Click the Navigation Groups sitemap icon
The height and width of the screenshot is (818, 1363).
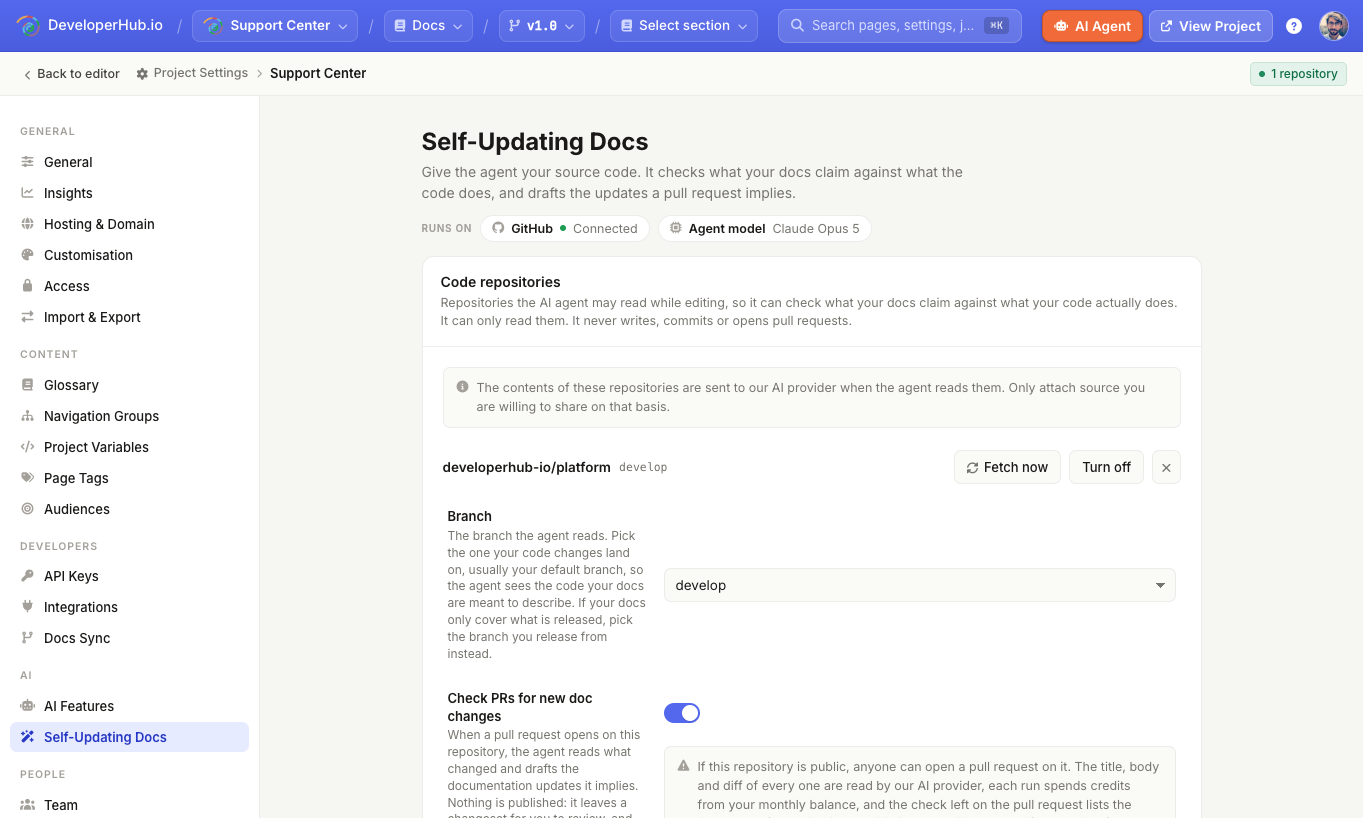coord(28,416)
